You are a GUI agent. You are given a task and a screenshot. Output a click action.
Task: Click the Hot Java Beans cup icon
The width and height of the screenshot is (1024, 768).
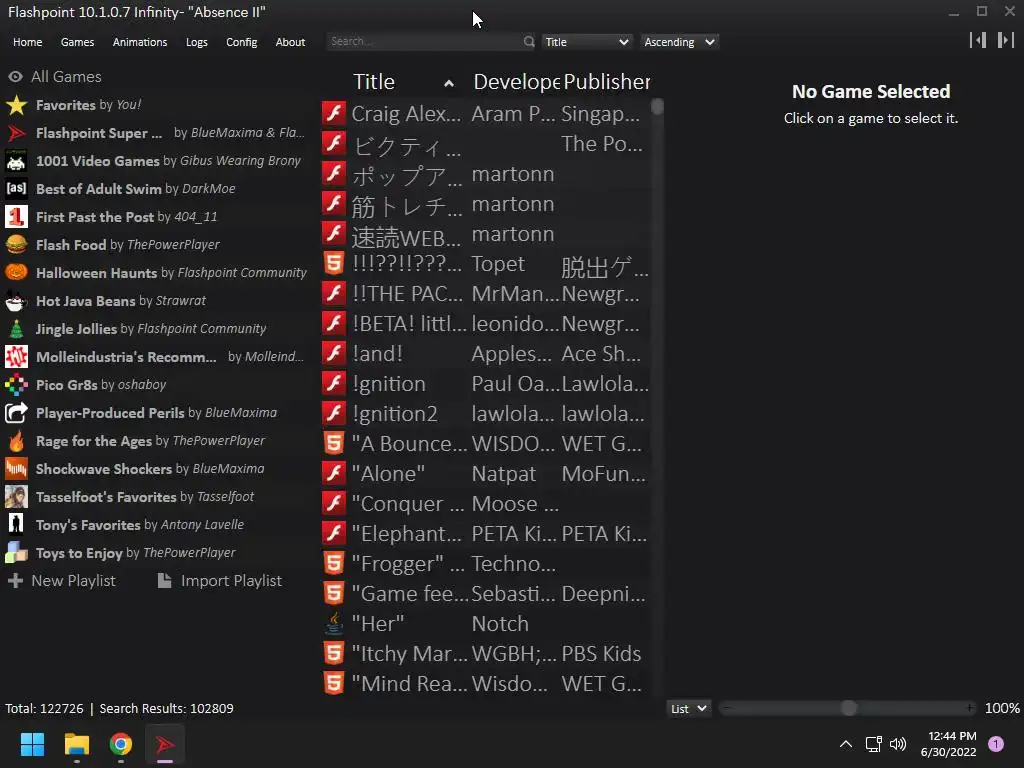coord(16,300)
